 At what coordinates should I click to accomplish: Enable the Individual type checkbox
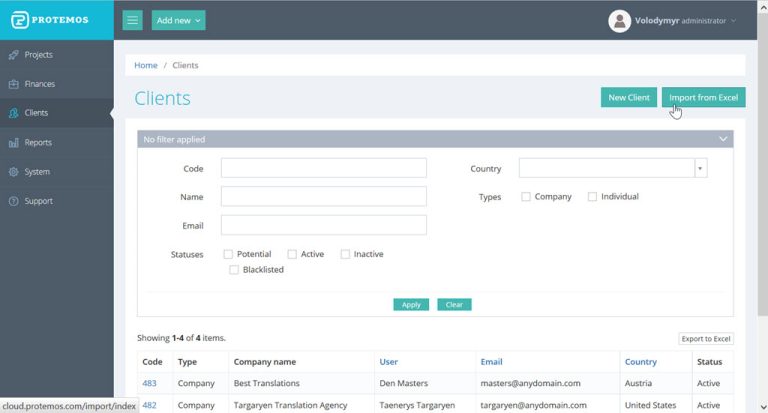(592, 197)
